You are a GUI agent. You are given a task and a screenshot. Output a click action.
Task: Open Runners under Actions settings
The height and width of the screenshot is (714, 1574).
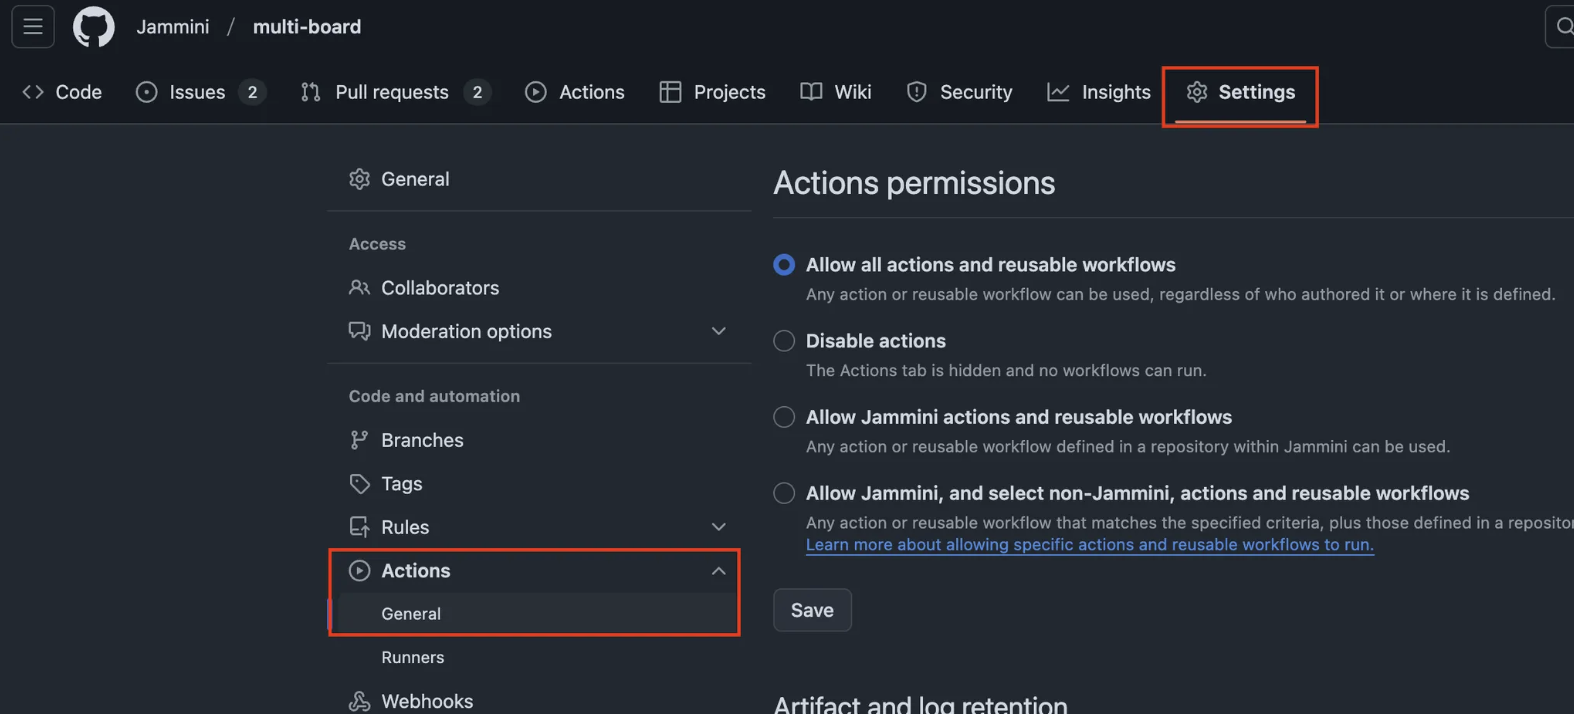pyautogui.click(x=412, y=657)
